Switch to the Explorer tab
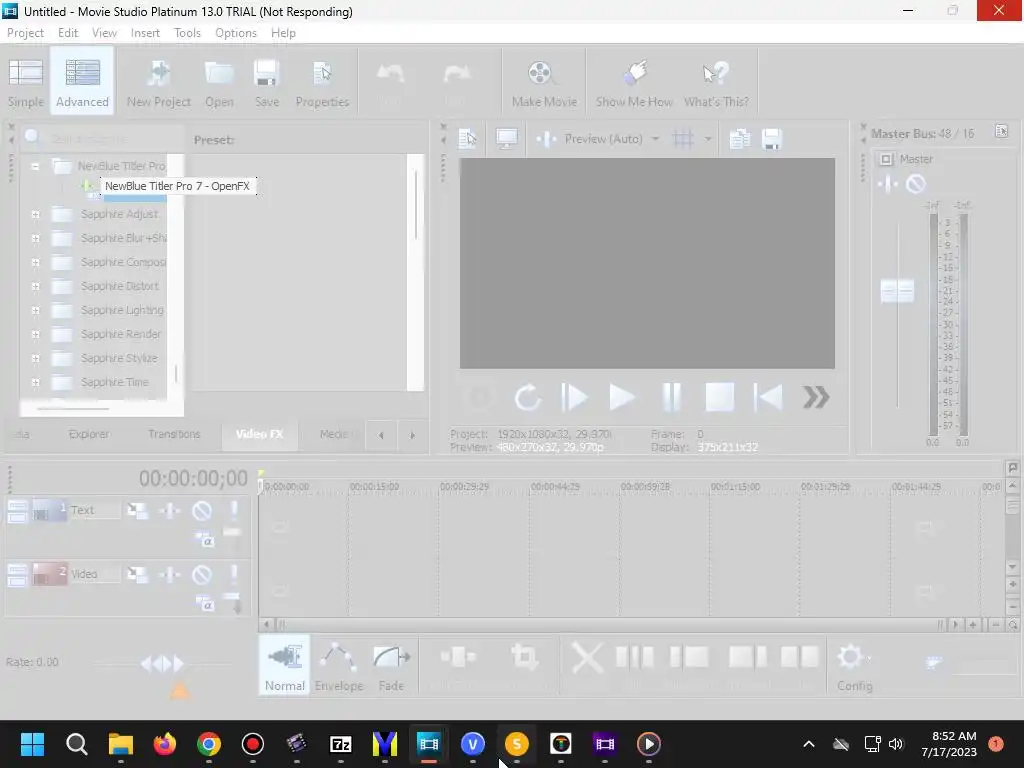This screenshot has height=768, width=1024. [89, 434]
